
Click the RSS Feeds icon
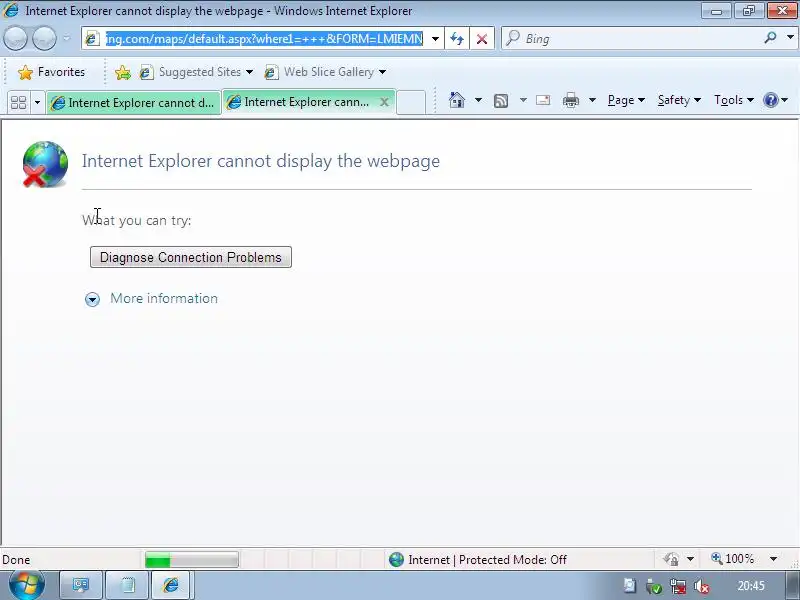[x=501, y=101]
